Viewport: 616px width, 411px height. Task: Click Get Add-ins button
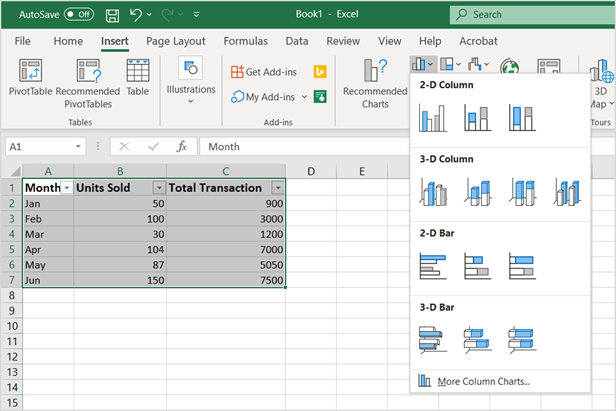tap(262, 72)
